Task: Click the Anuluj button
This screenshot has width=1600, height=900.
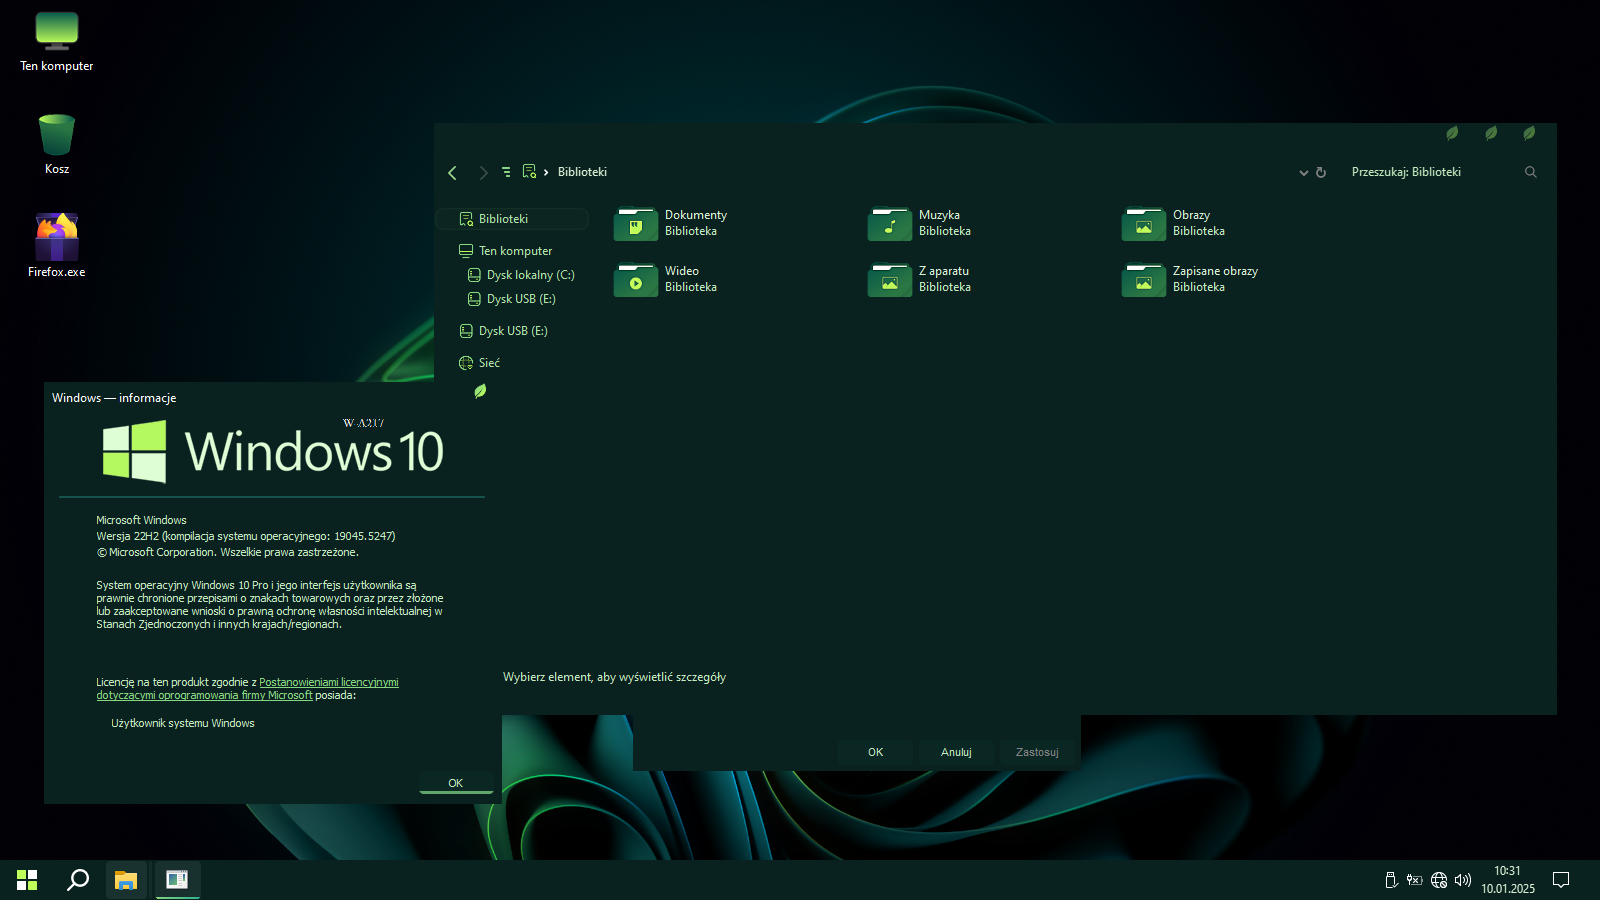Action: (x=956, y=752)
